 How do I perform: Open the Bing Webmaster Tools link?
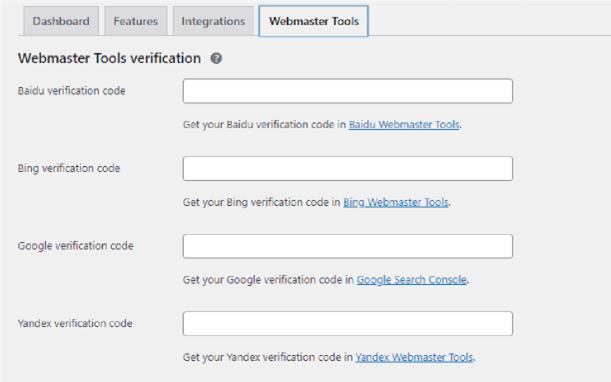tap(396, 202)
